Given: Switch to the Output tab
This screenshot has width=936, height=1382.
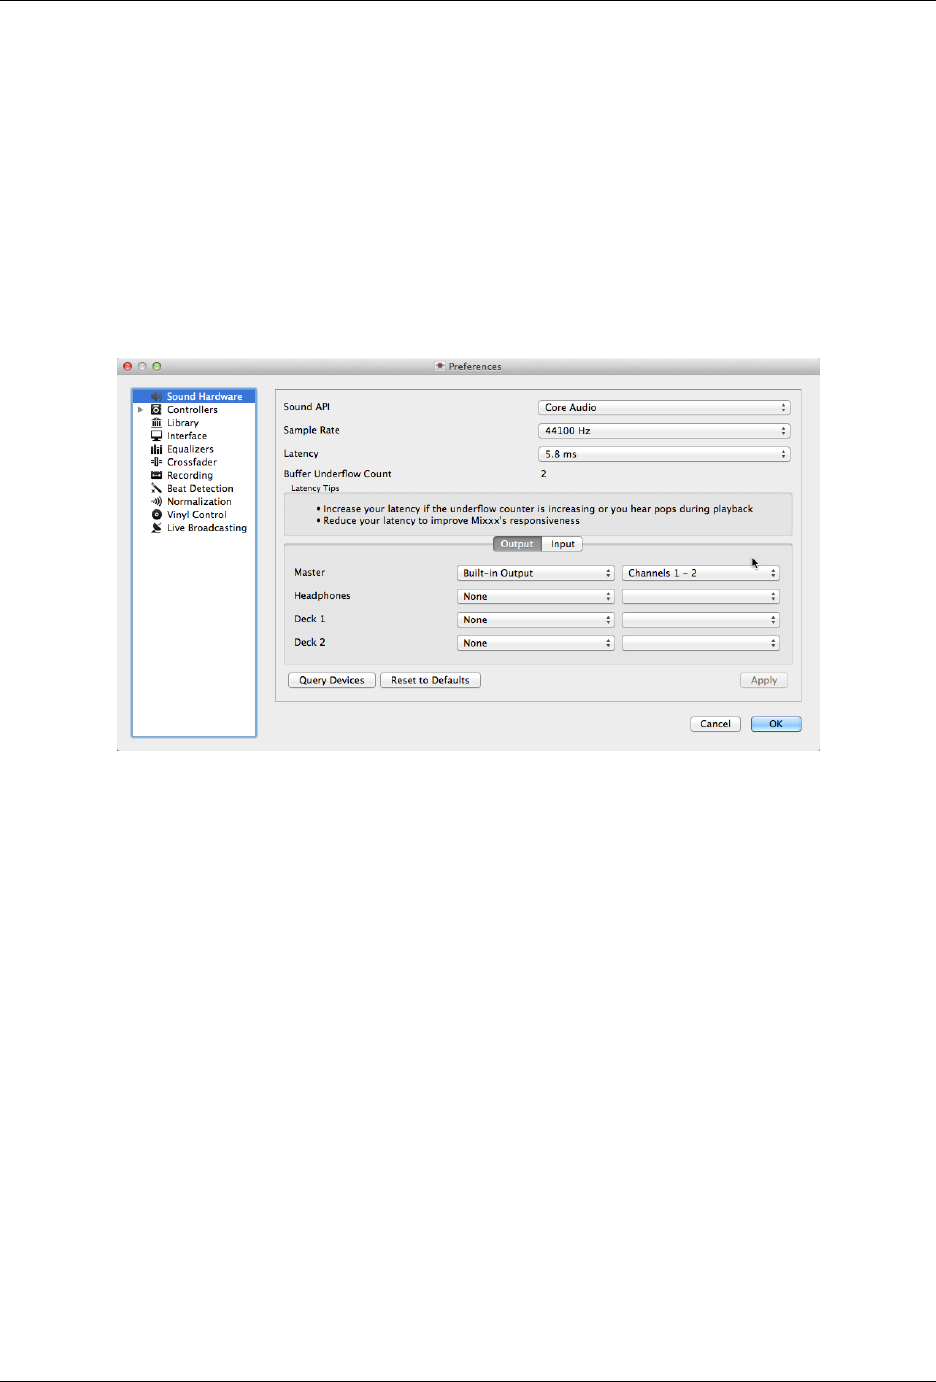Looking at the screenshot, I should point(517,544).
